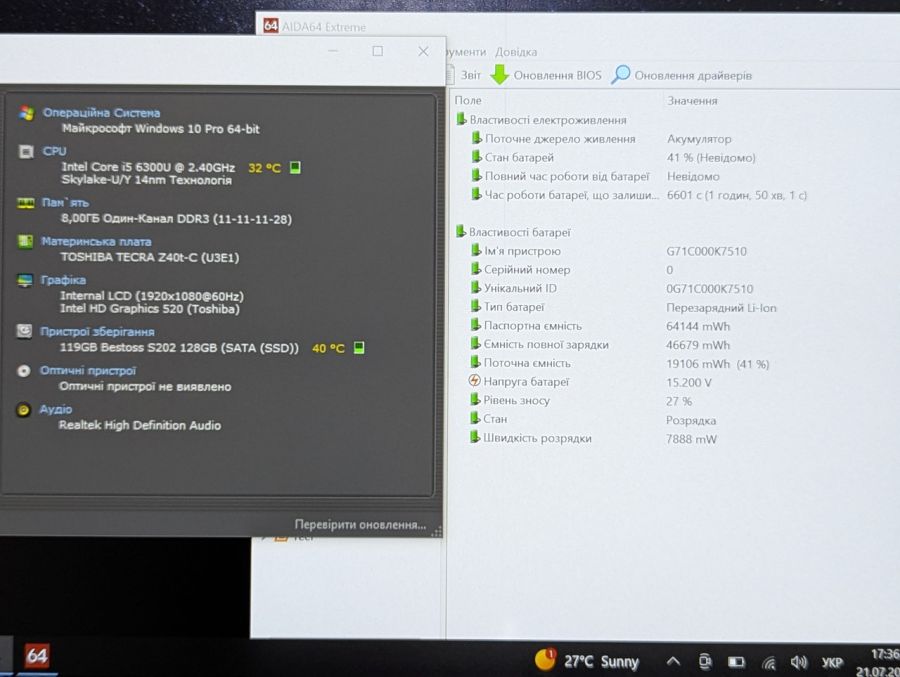Click the monitor icon beside Графіка
900x677 pixels.
[25, 280]
